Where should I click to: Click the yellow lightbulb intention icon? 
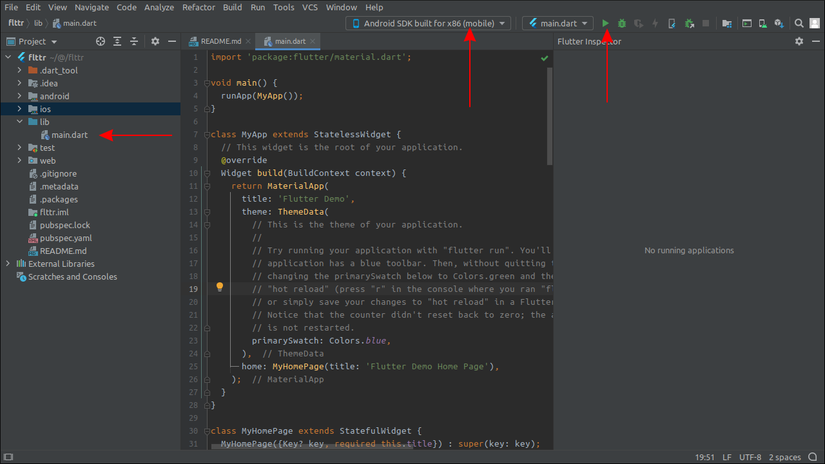coord(220,287)
